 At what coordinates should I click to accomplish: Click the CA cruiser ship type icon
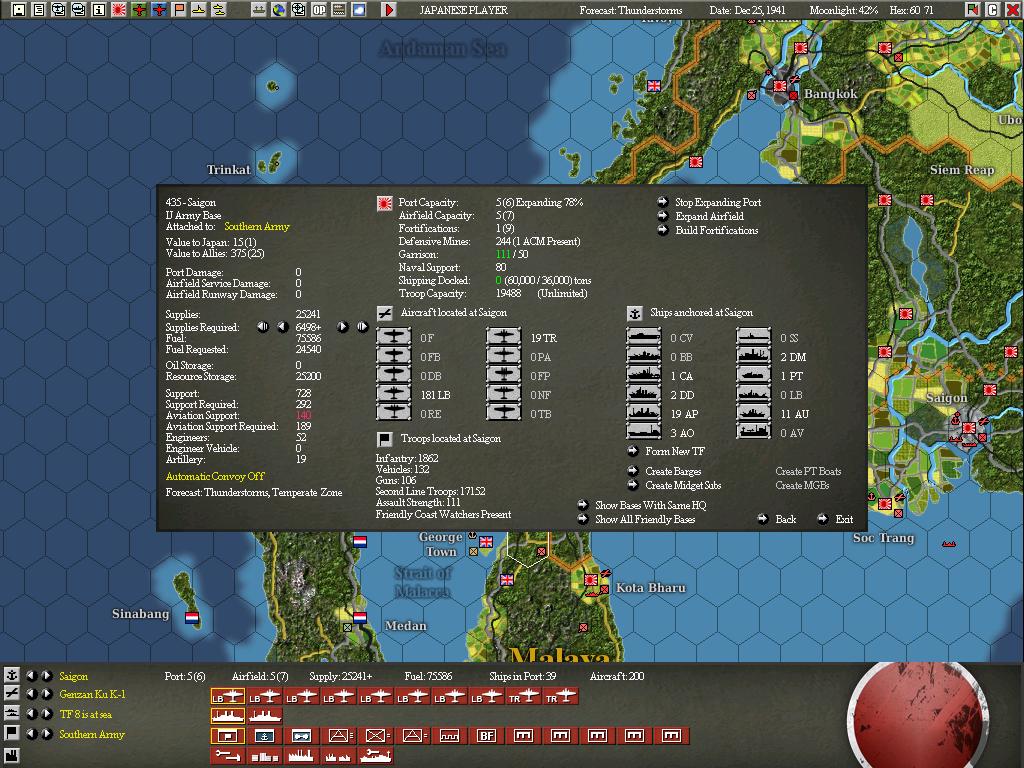[643, 376]
